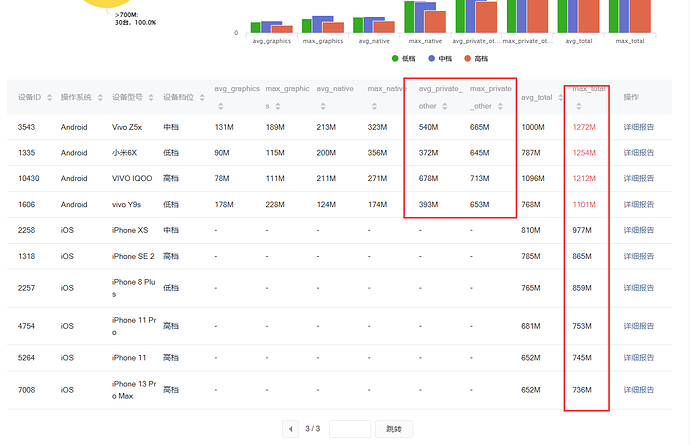Open 详细报告 for VIVO IQOO
Image resolution: width=690 pixels, height=446 pixels.
tap(639, 178)
